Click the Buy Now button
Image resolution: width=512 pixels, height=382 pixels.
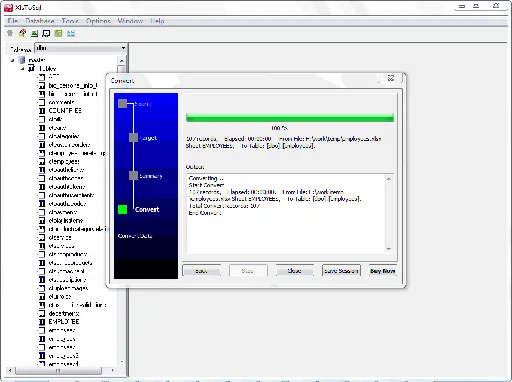[x=383, y=271]
